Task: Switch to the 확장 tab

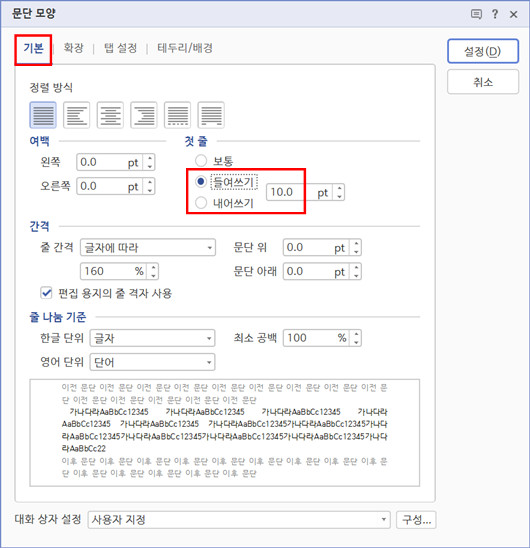Action: [x=73, y=48]
